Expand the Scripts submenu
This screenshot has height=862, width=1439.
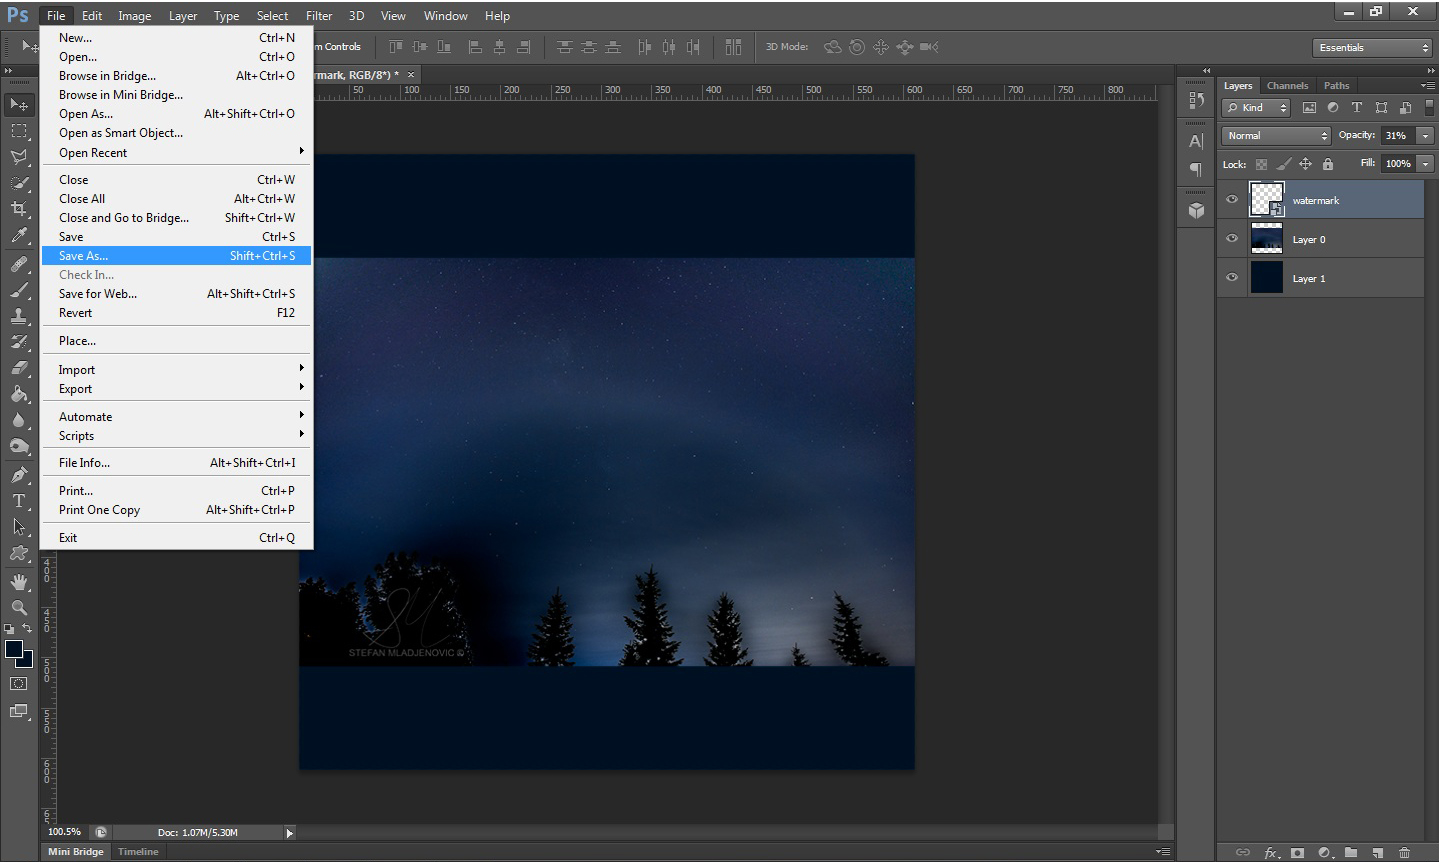click(176, 435)
